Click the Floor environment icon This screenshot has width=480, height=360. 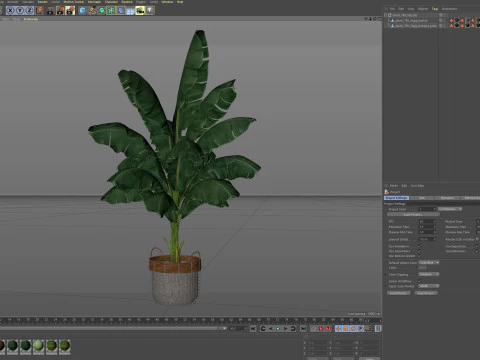tap(130, 11)
